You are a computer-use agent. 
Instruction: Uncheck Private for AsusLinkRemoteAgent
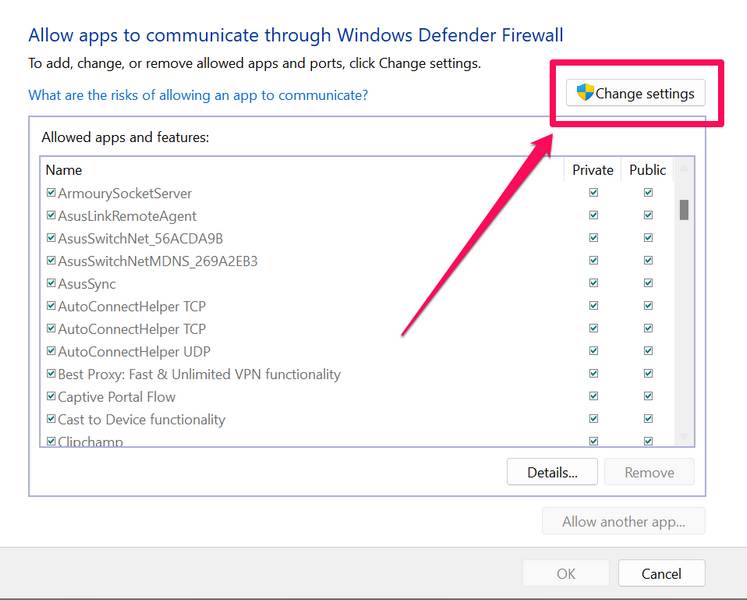[x=594, y=216]
